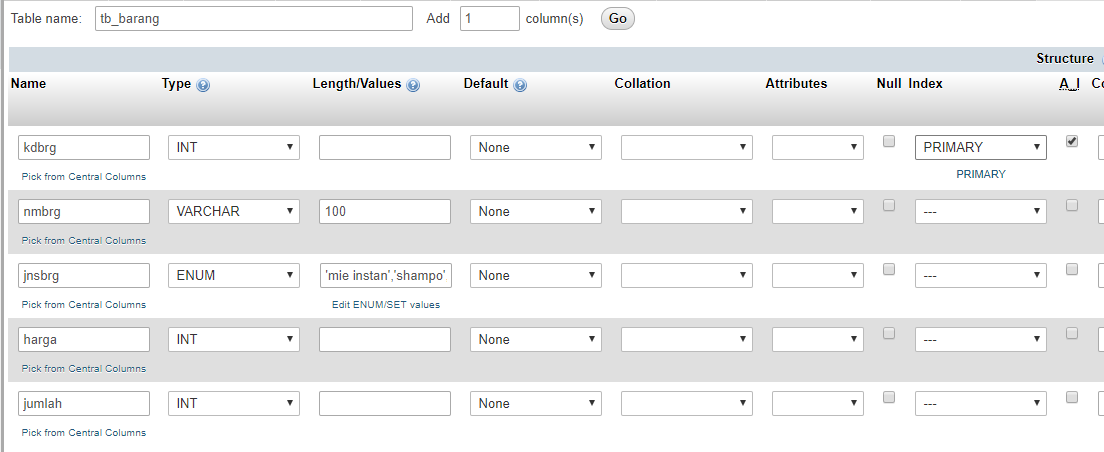This screenshot has height=452, width=1104.
Task: Toggle the Null checkbox for kdbrg
Action: pyautogui.click(x=888, y=142)
